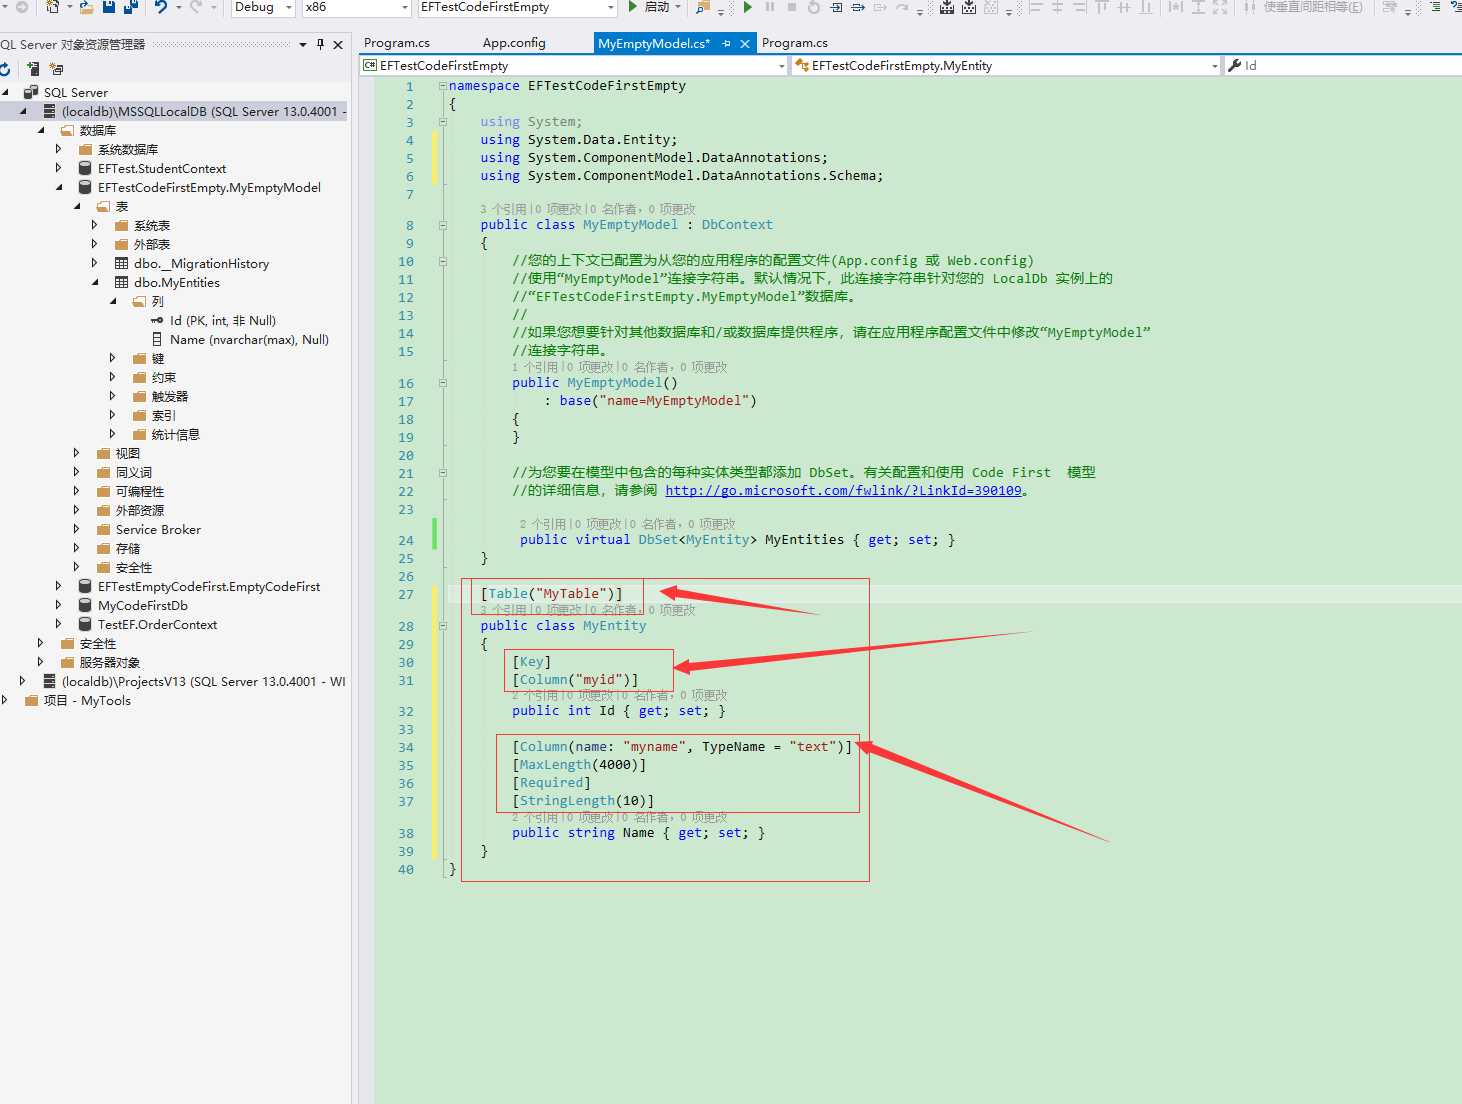Collapse comment outlining on line 21

pos(442,473)
